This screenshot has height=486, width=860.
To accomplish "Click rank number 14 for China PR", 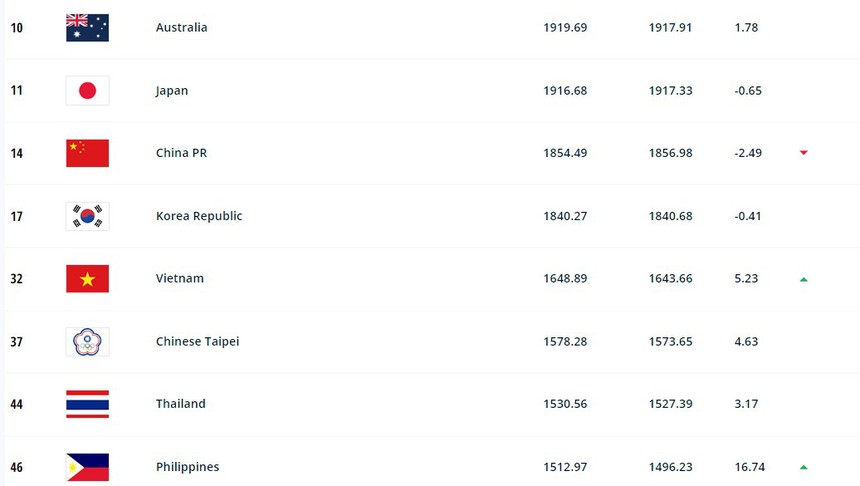I will [x=17, y=154].
